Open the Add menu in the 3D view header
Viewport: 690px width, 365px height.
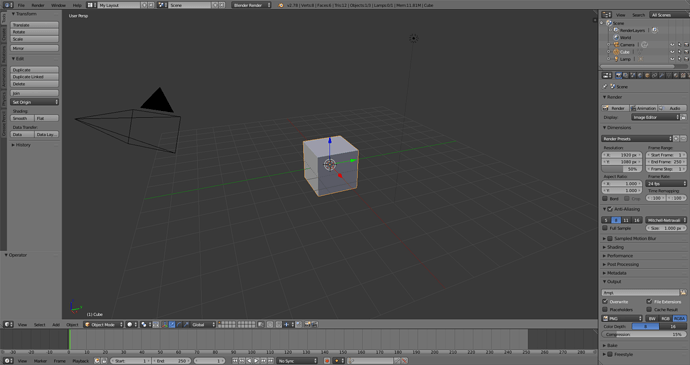tap(56, 324)
